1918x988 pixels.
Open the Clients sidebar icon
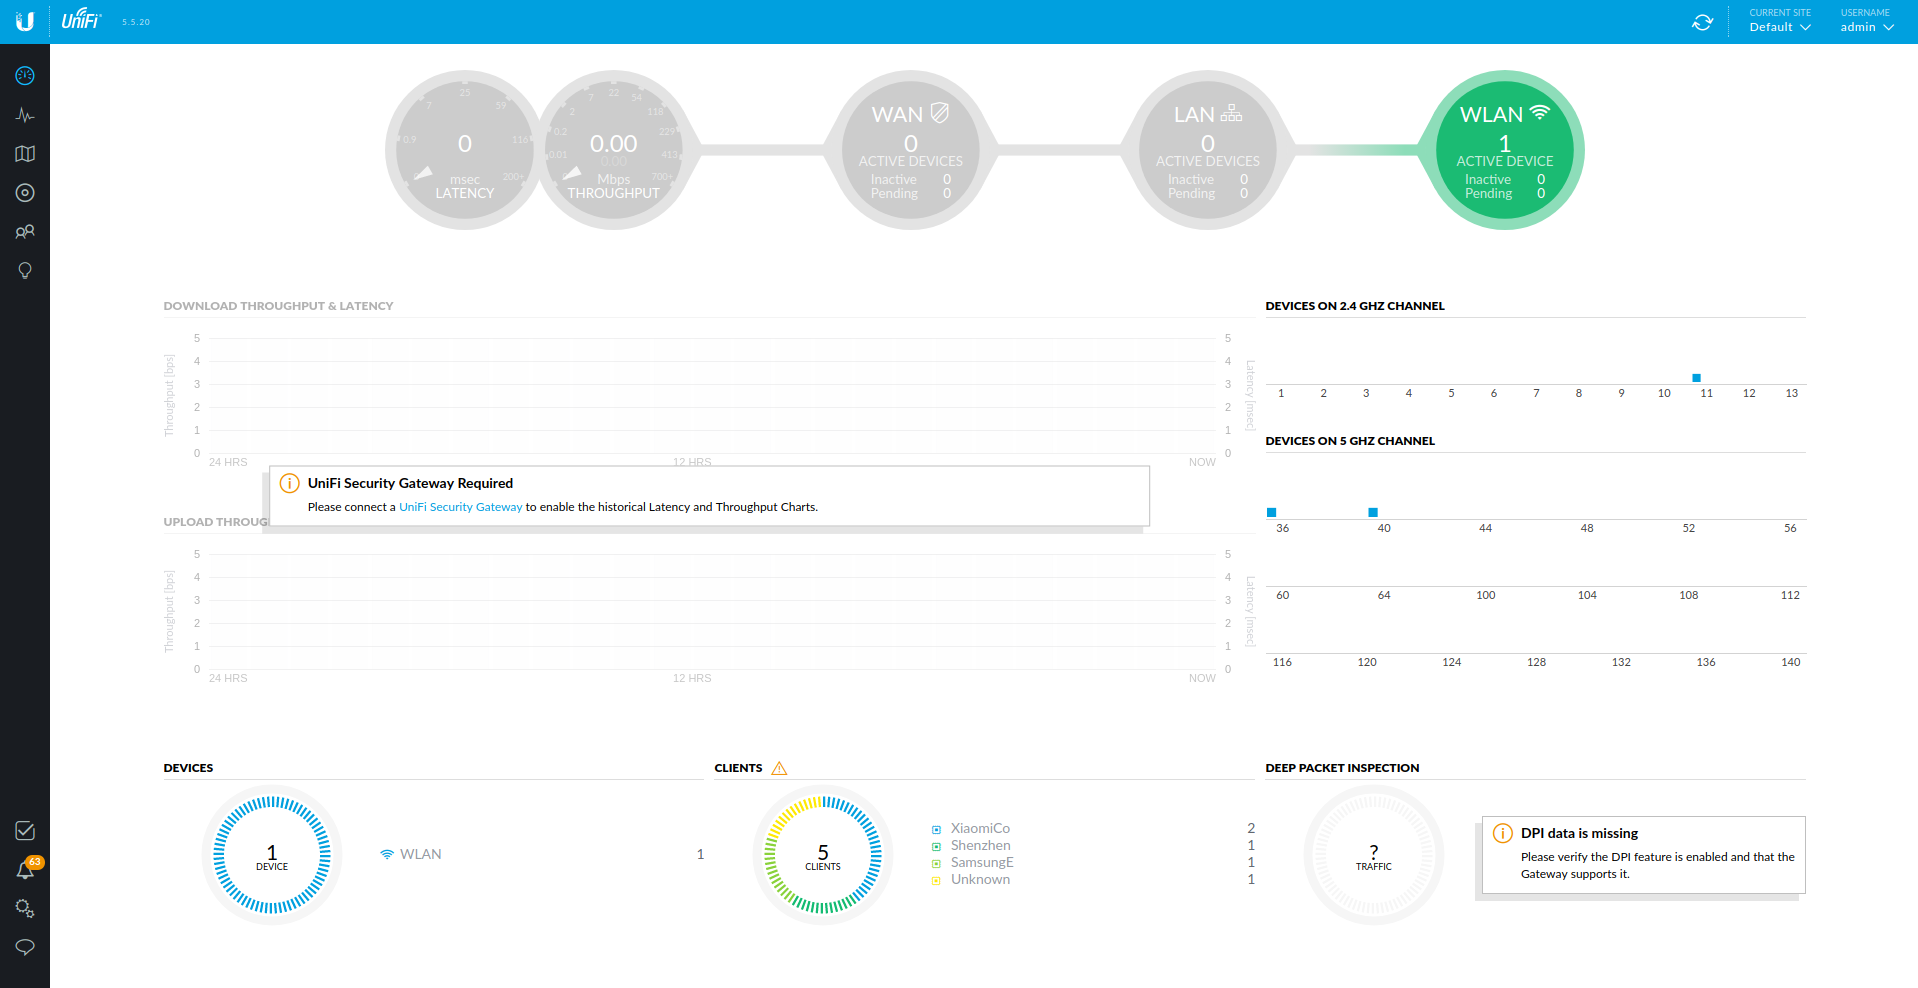[25, 232]
